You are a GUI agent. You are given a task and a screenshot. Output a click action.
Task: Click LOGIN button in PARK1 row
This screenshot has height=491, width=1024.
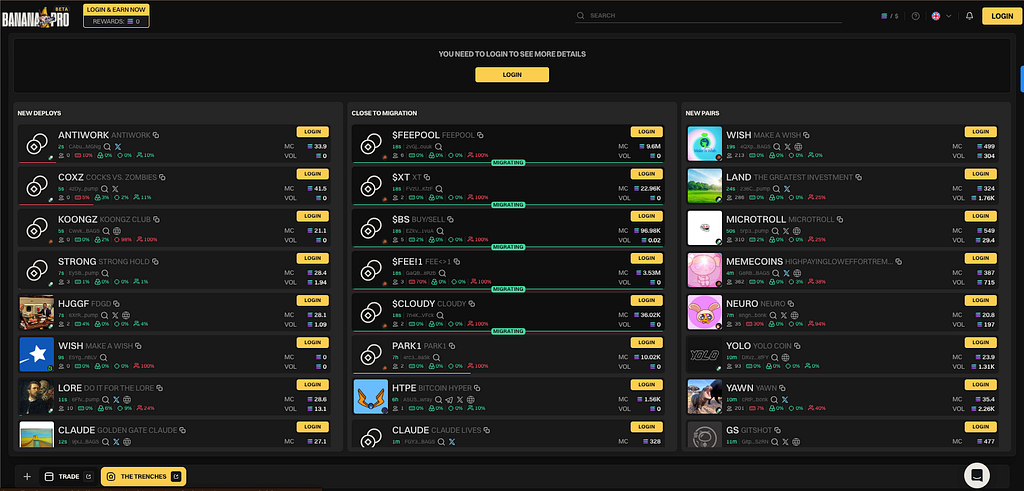click(647, 342)
